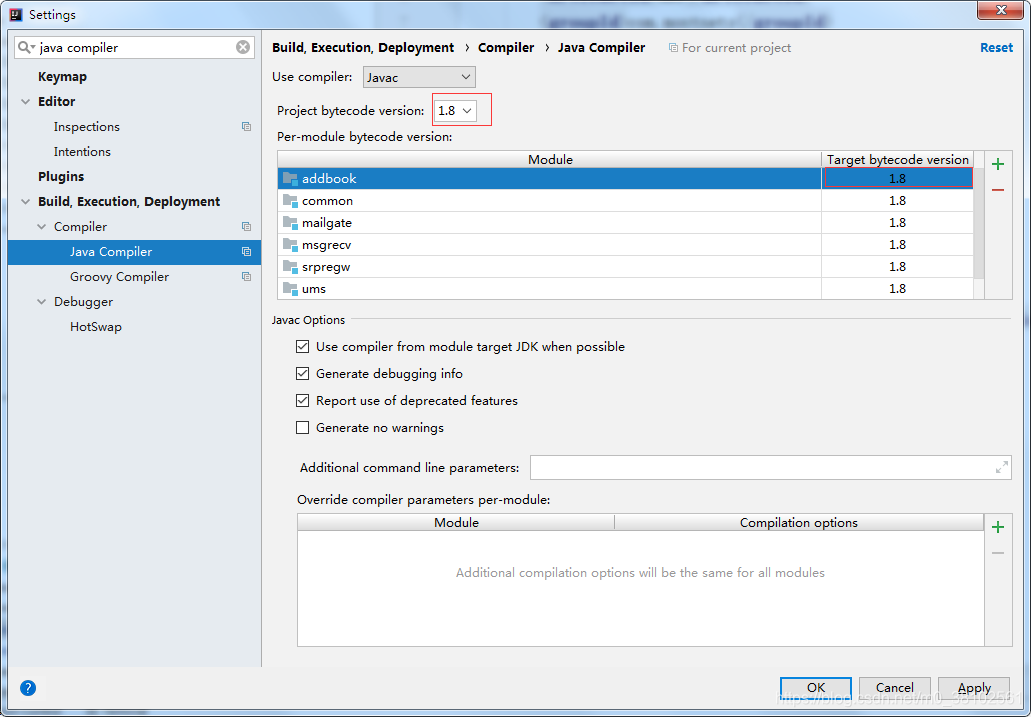
Task: Click Target bytecode version column header
Action: point(898,159)
